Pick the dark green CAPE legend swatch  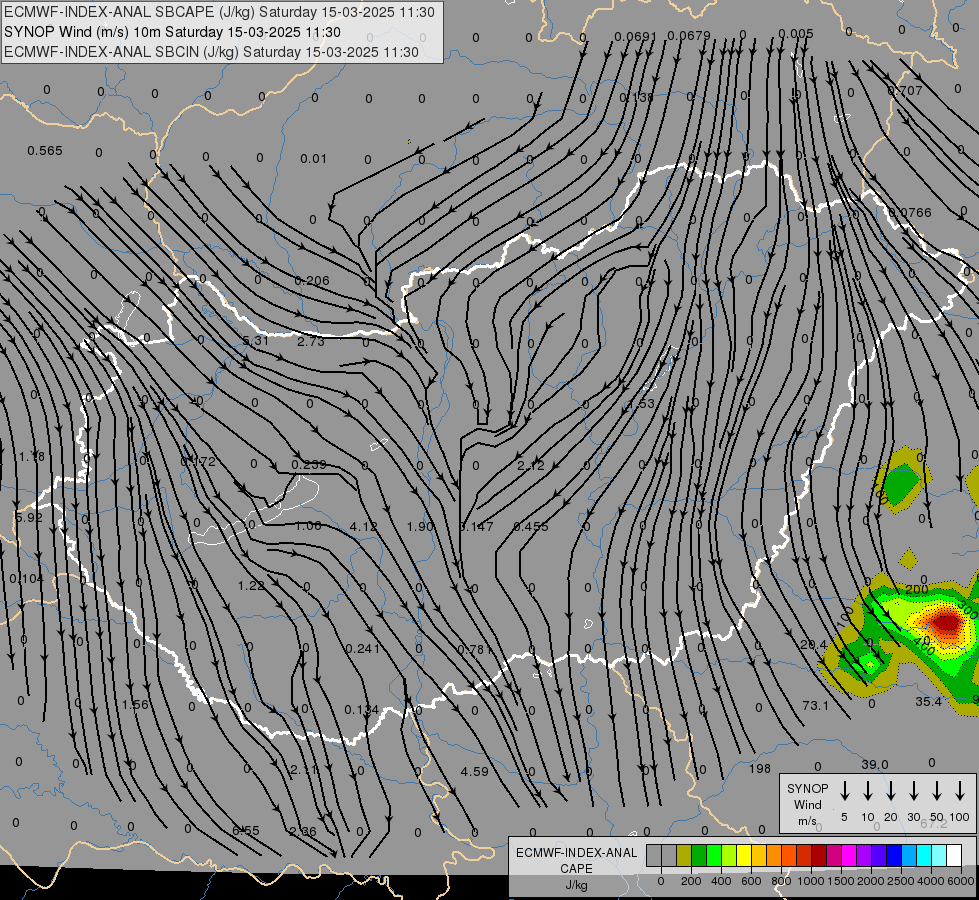(699, 856)
